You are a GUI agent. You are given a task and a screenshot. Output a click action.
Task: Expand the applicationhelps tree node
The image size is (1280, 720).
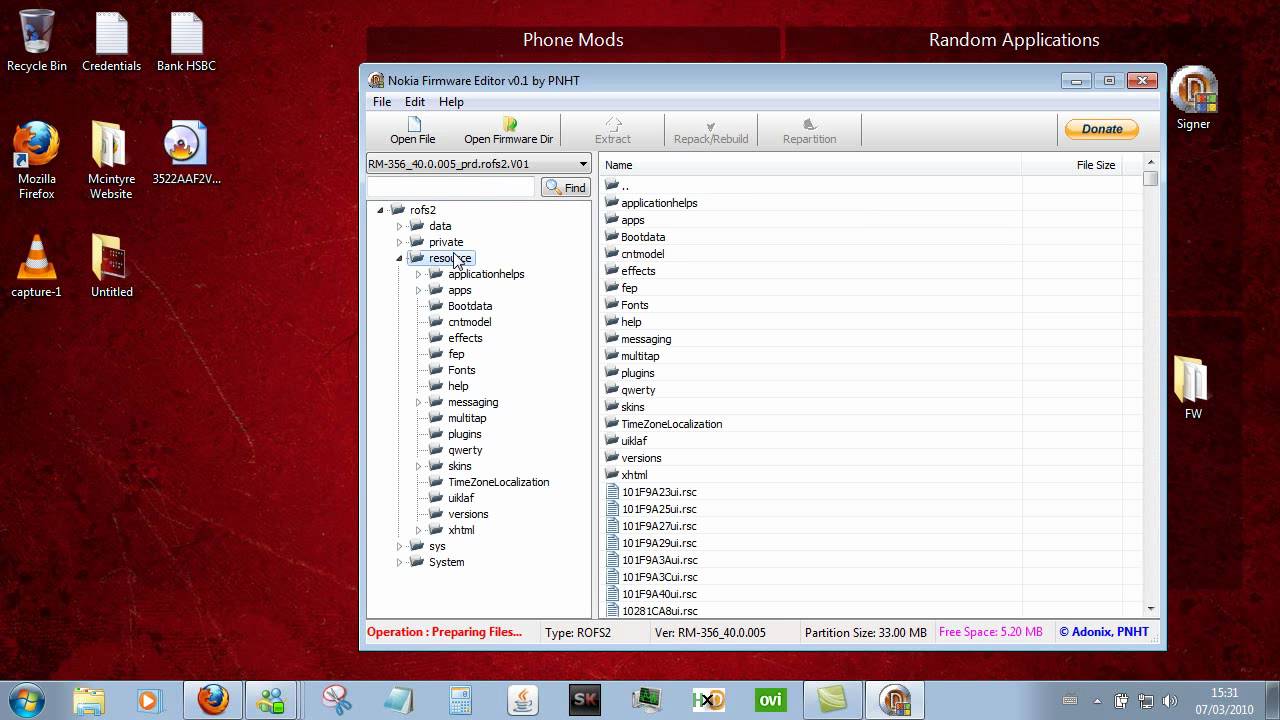pyautogui.click(x=418, y=274)
